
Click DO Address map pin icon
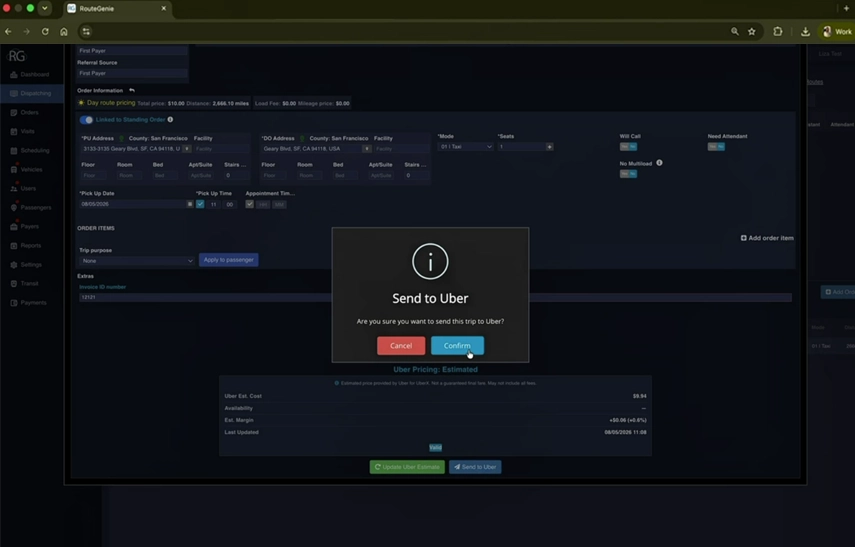pos(302,139)
